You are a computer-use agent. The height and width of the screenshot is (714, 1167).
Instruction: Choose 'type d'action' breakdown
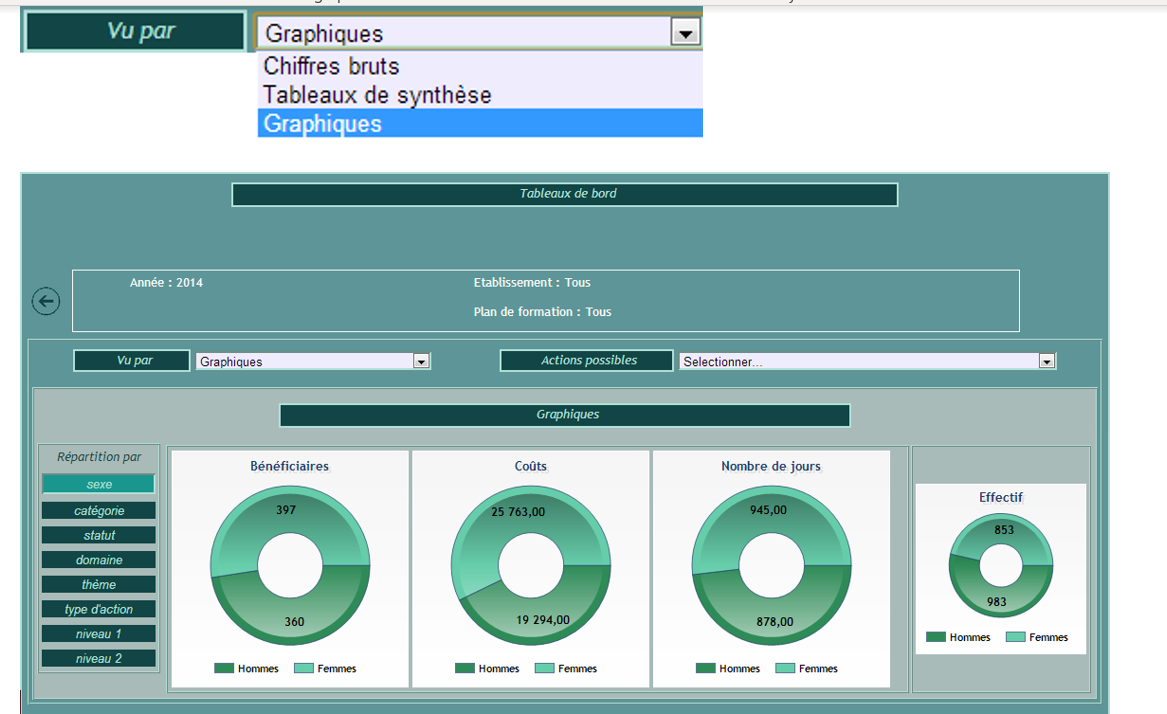(99, 609)
